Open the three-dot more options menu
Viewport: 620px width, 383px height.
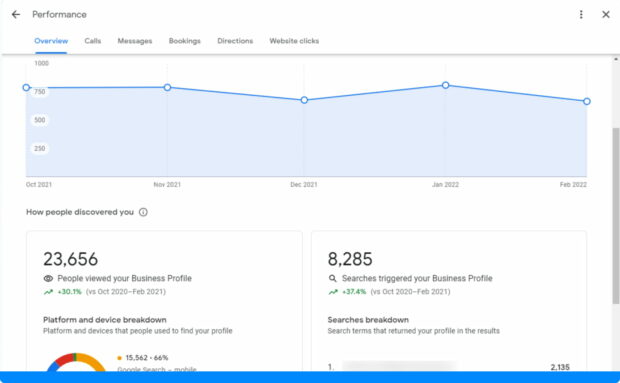click(581, 15)
